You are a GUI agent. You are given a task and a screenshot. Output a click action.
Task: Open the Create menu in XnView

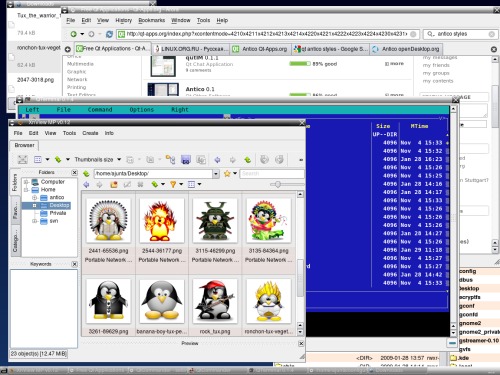tap(90, 133)
